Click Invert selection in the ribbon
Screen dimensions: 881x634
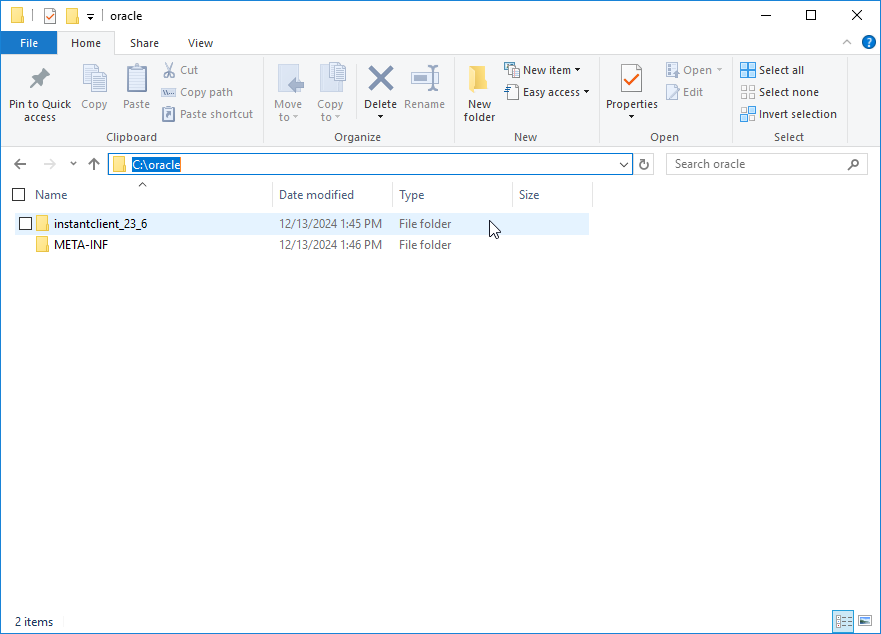point(788,114)
